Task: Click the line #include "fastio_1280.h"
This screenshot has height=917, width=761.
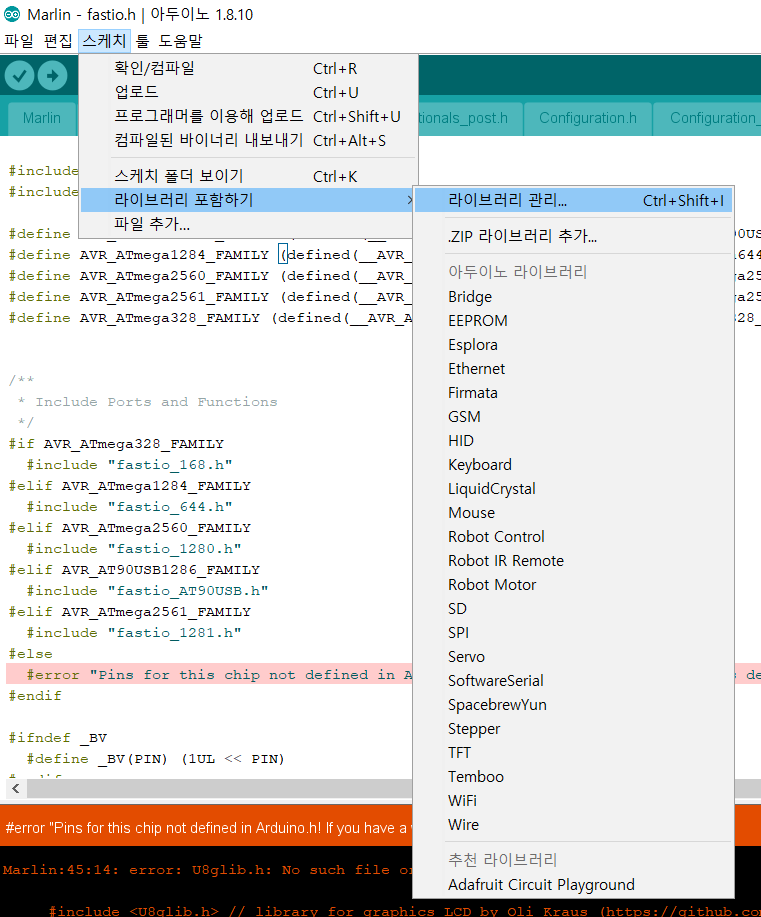Action: 134,549
